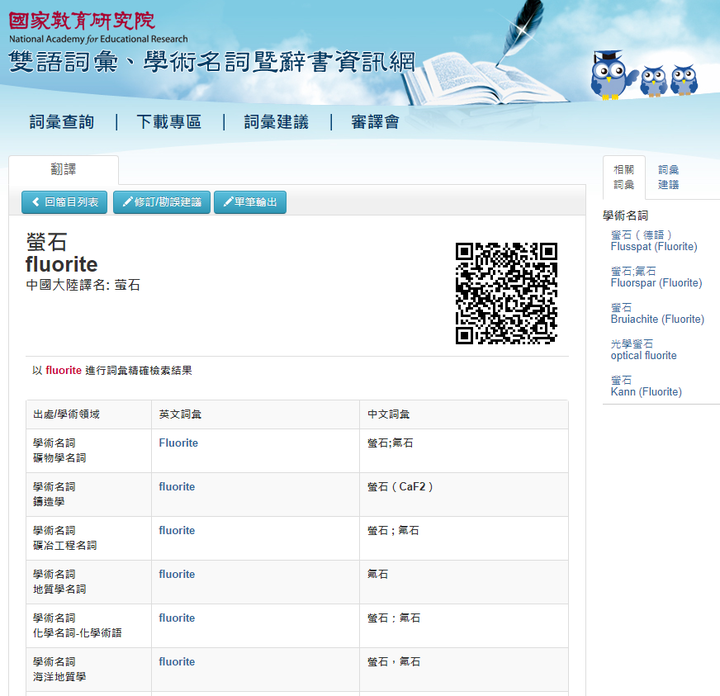The height and width of the screenshot is (696, 720).
Task: Click the pencil icon in 修訂/勘誤建議
Action: pyautogui.click(x=127, y=202)
